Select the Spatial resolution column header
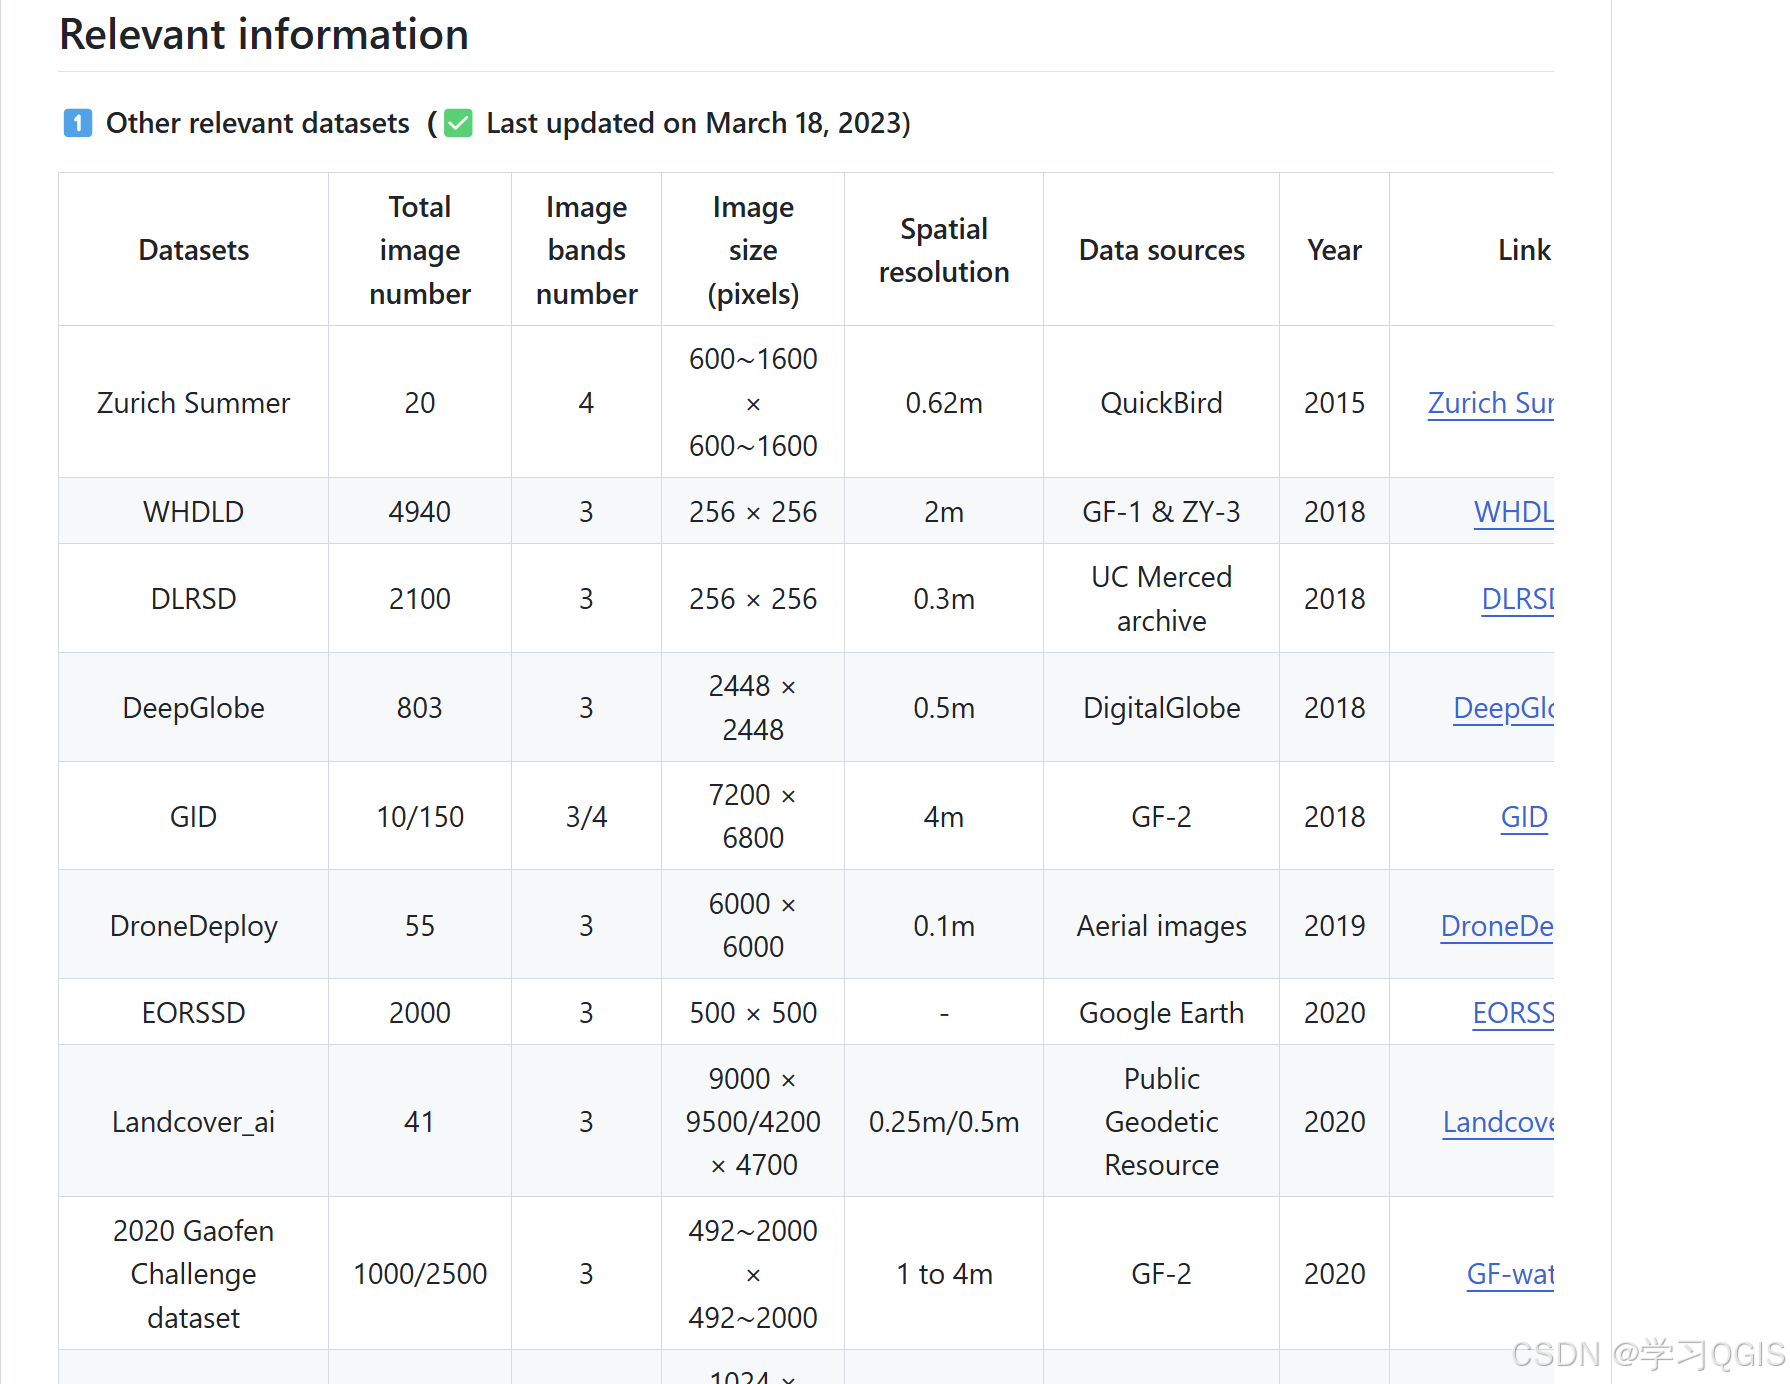Image resolution: width=1790 pixels, height=1384 pixels. (x=944, y=250)
